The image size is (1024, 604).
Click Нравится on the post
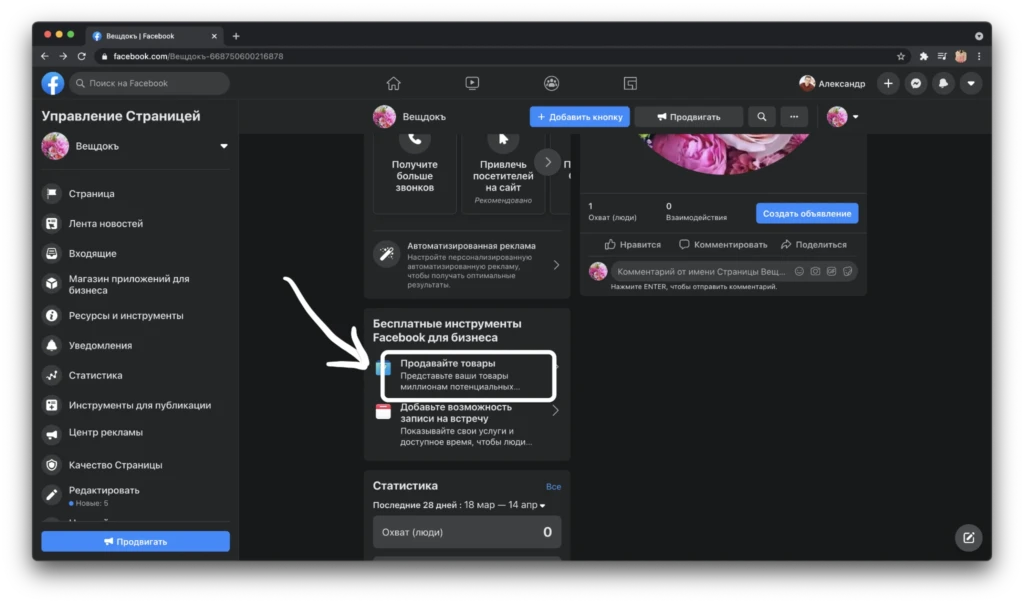click(632, 245)
